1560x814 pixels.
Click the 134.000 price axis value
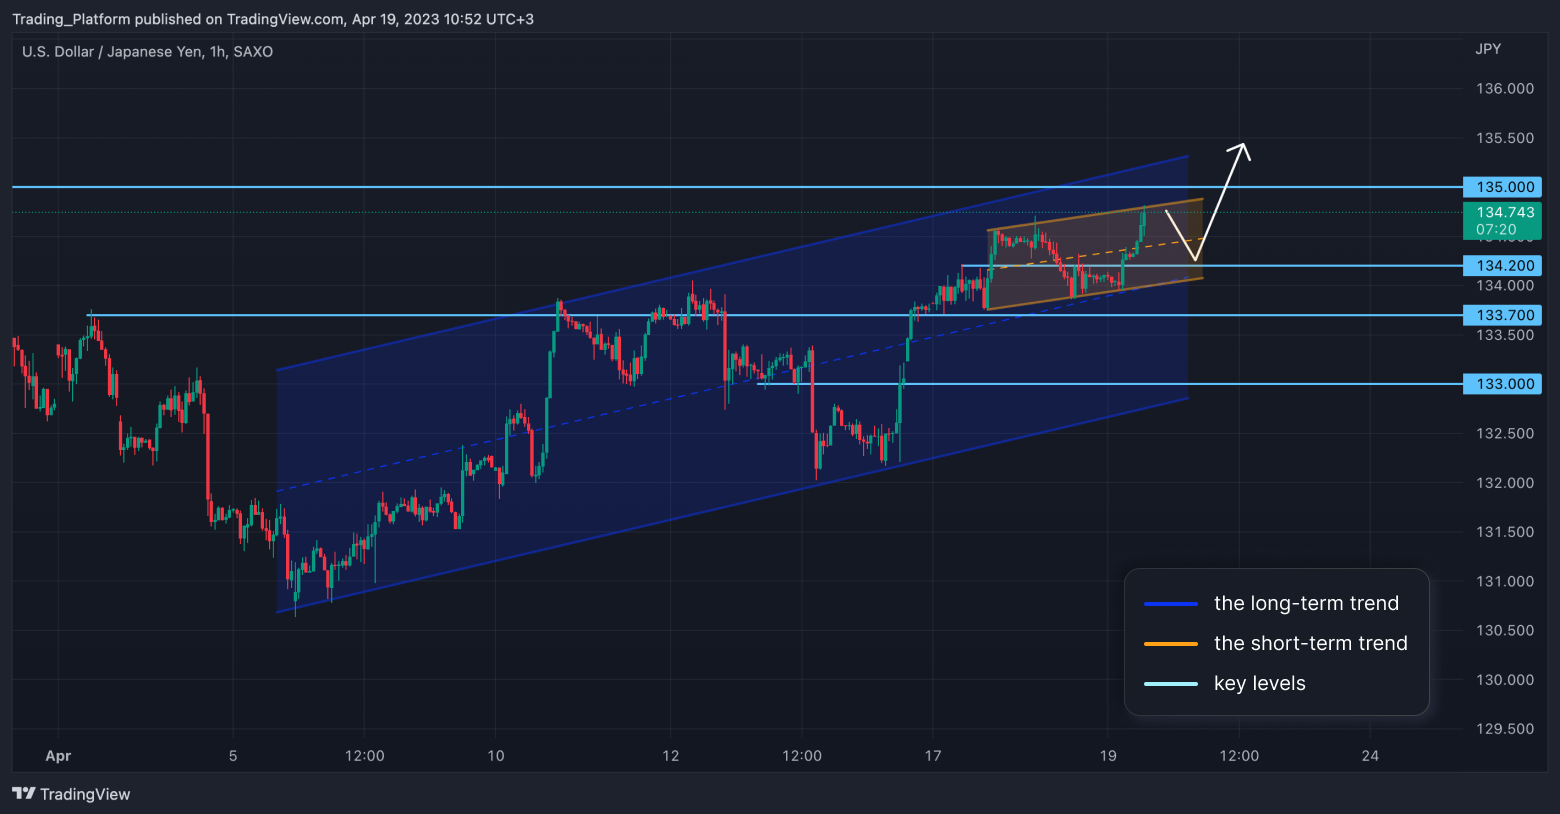pos(1505,286)
